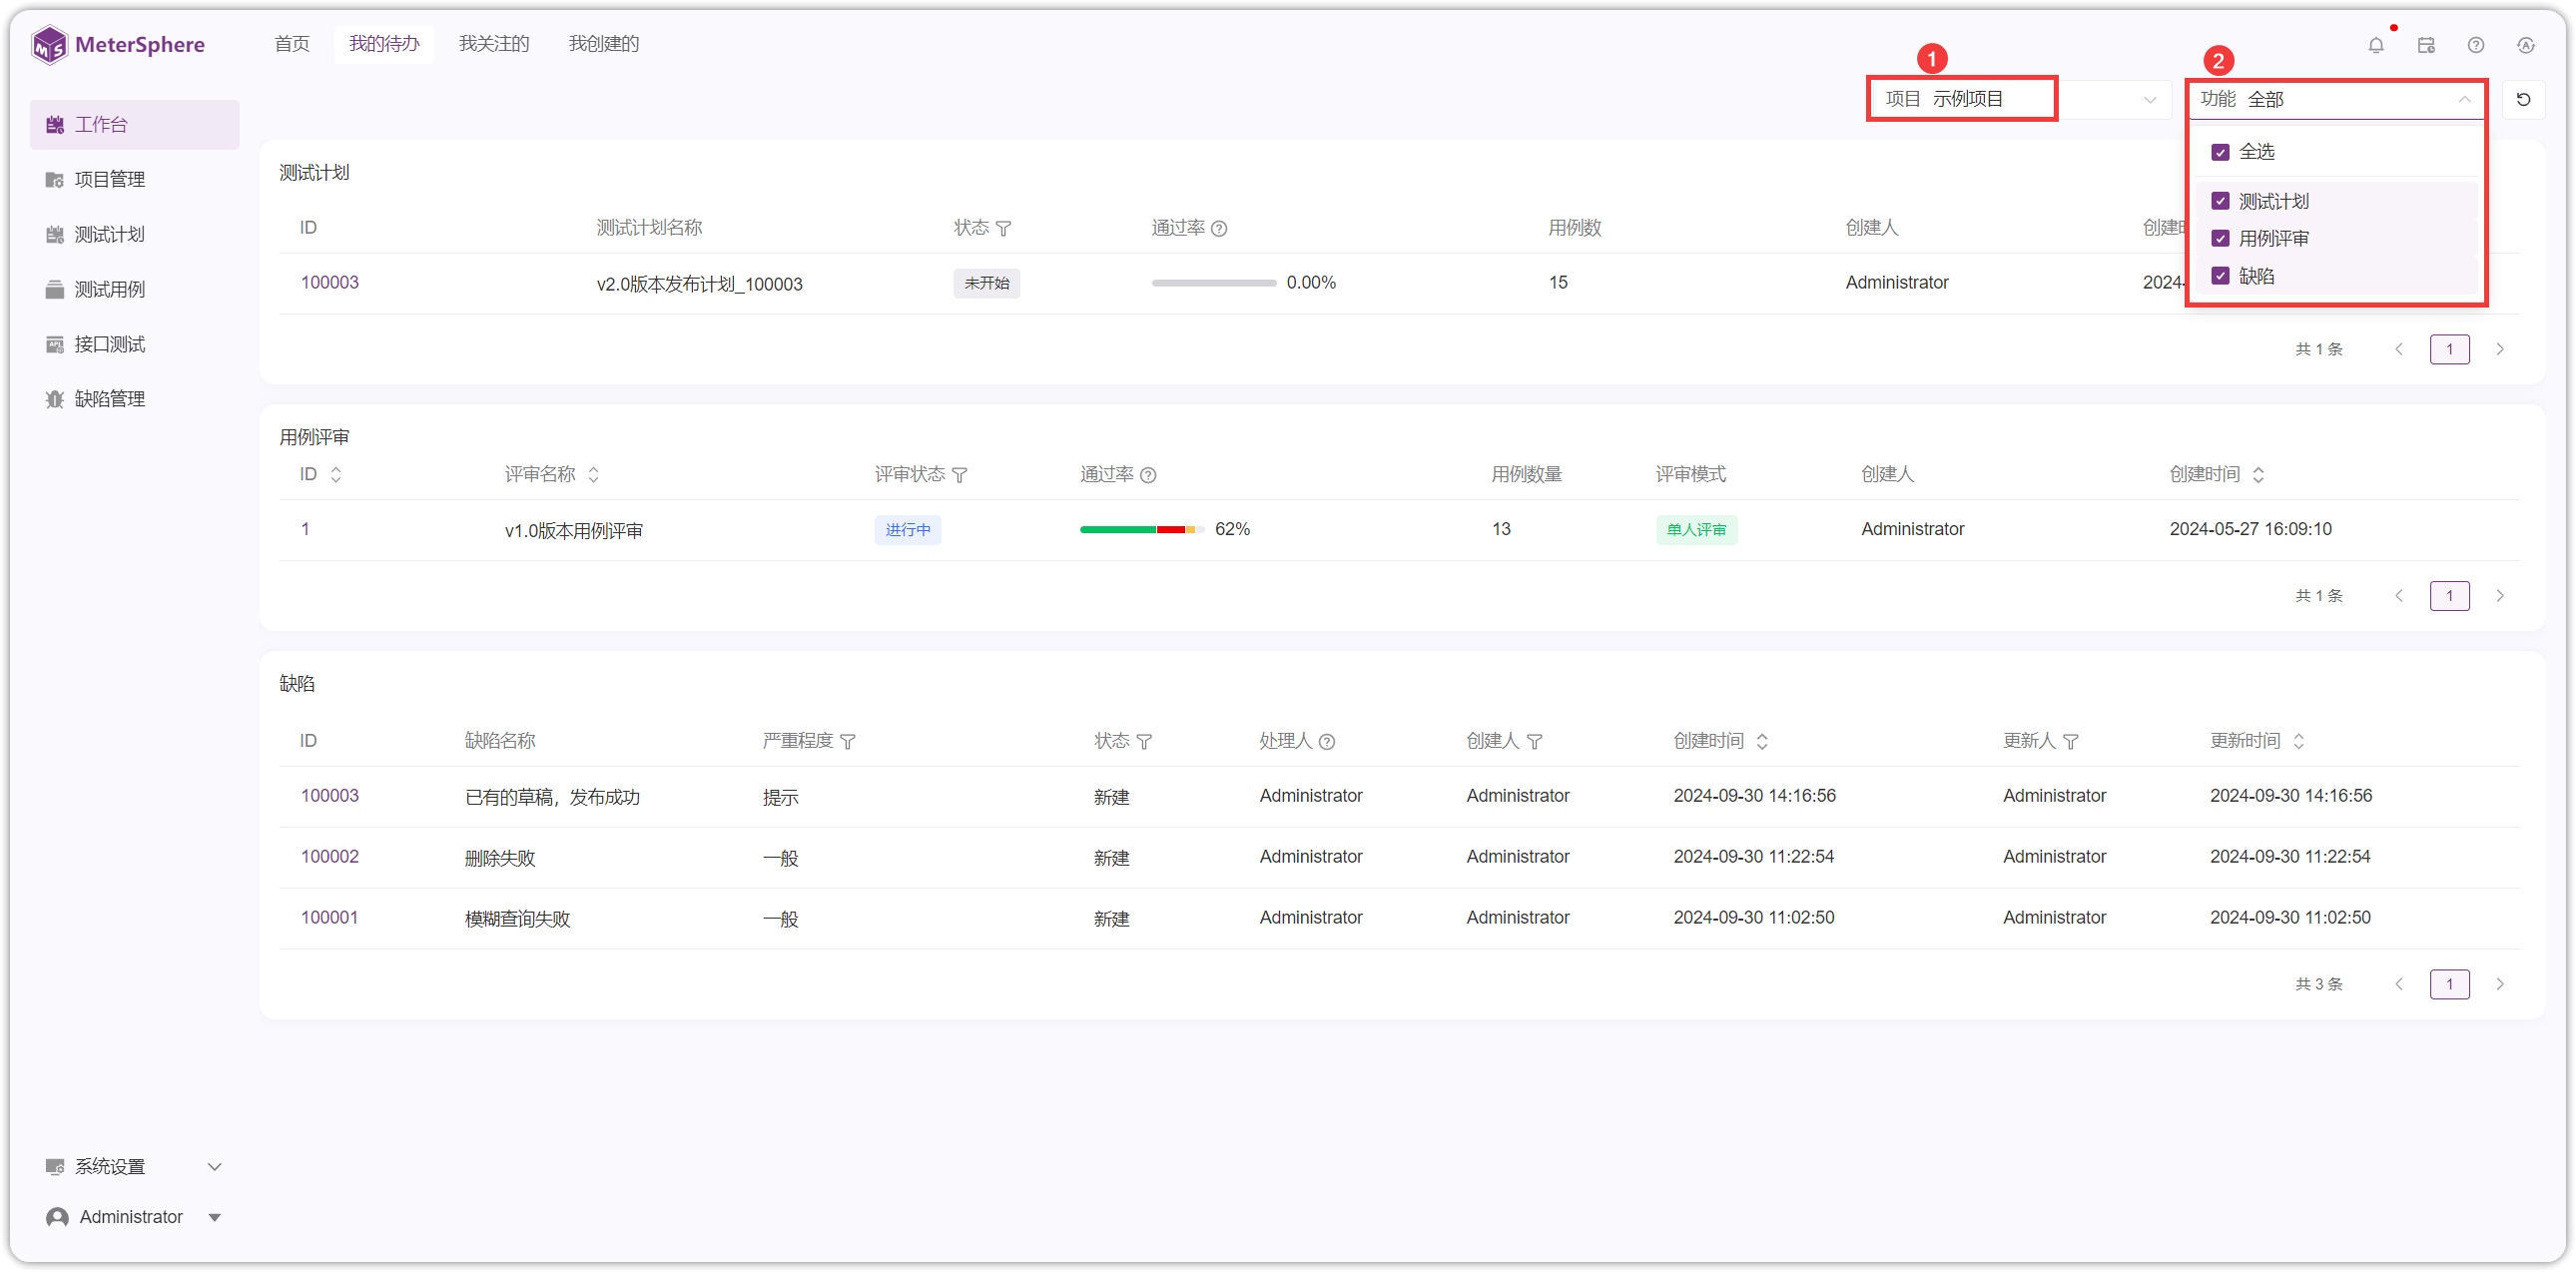This screenshot has width=2576, height=1272.
Task: Click the 62% review pass rate bar
Action: (1141, 529)
